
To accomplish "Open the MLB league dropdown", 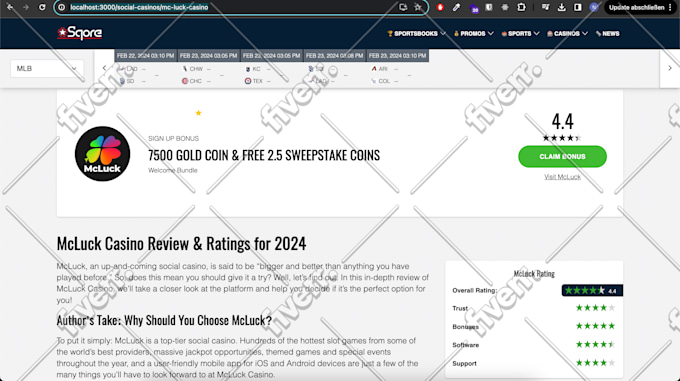I will pos(47,68).
